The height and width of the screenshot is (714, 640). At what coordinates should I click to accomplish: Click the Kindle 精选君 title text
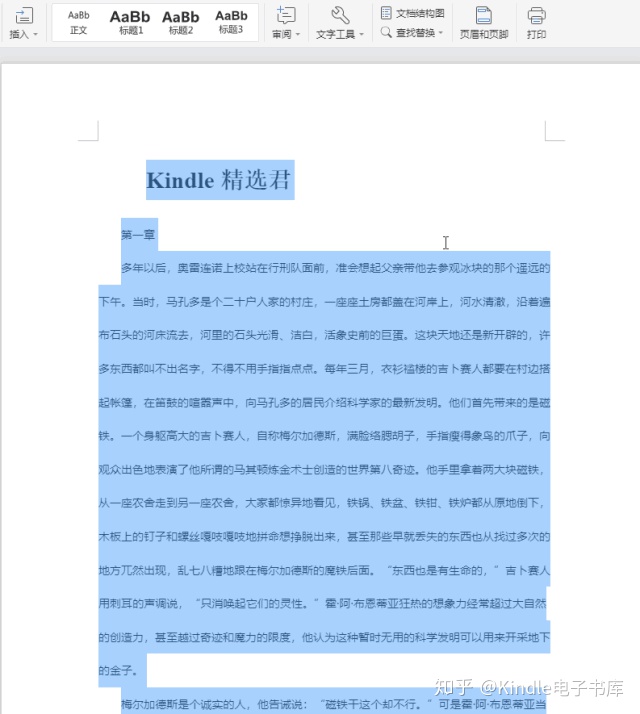218,180
